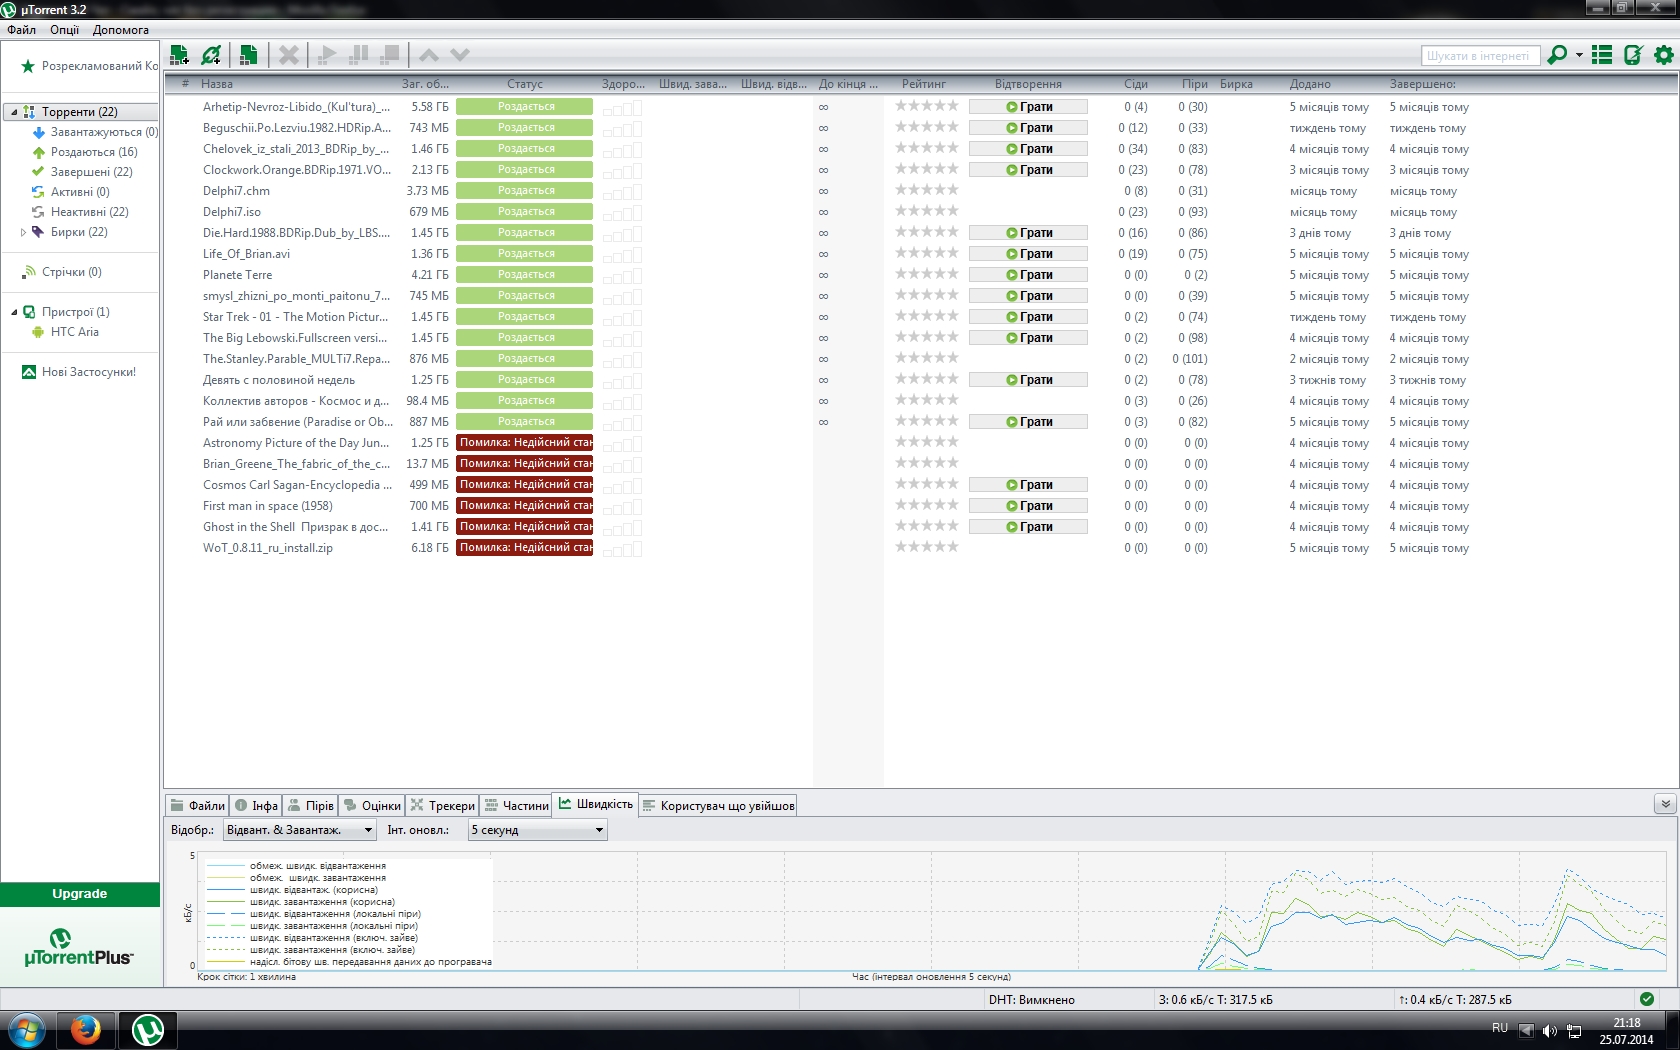The height and width of the screenshot is (1050, 1680).
Task: Rate Delphi7.iso using its star rating
Action: coord(926,211)
